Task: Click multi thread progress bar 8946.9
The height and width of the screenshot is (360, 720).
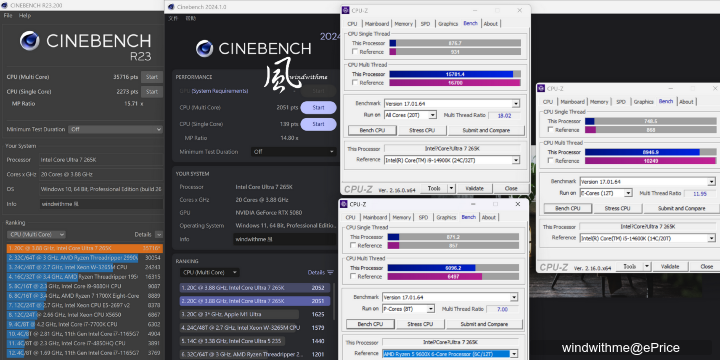Action: 651,152
